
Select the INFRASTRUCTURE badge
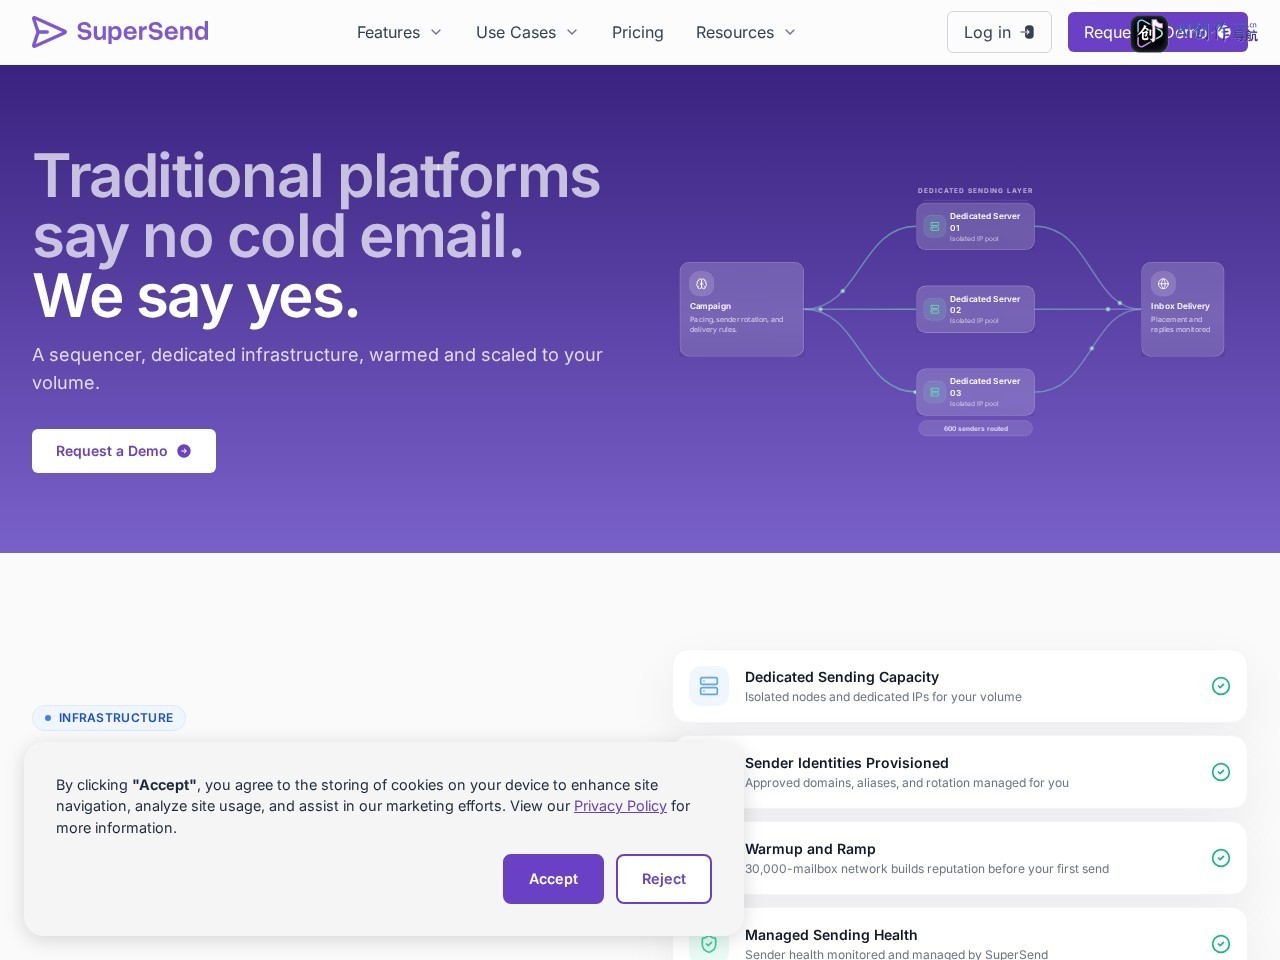click(109, 718)
